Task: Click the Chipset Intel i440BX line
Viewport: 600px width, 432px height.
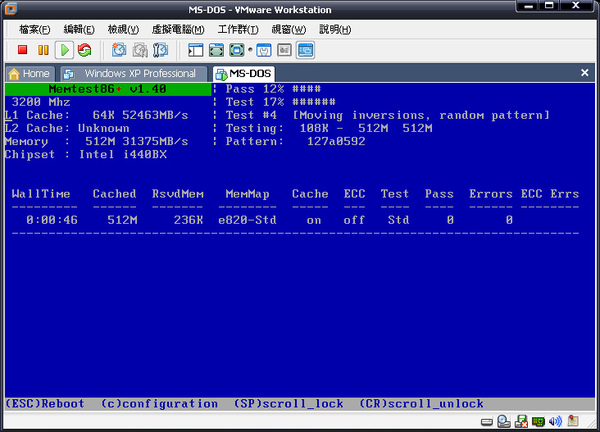Action: pyautogui.click(x=86, y=155)
